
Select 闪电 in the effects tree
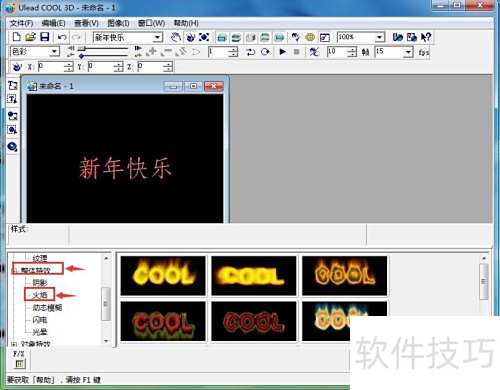tap(40, 320)
